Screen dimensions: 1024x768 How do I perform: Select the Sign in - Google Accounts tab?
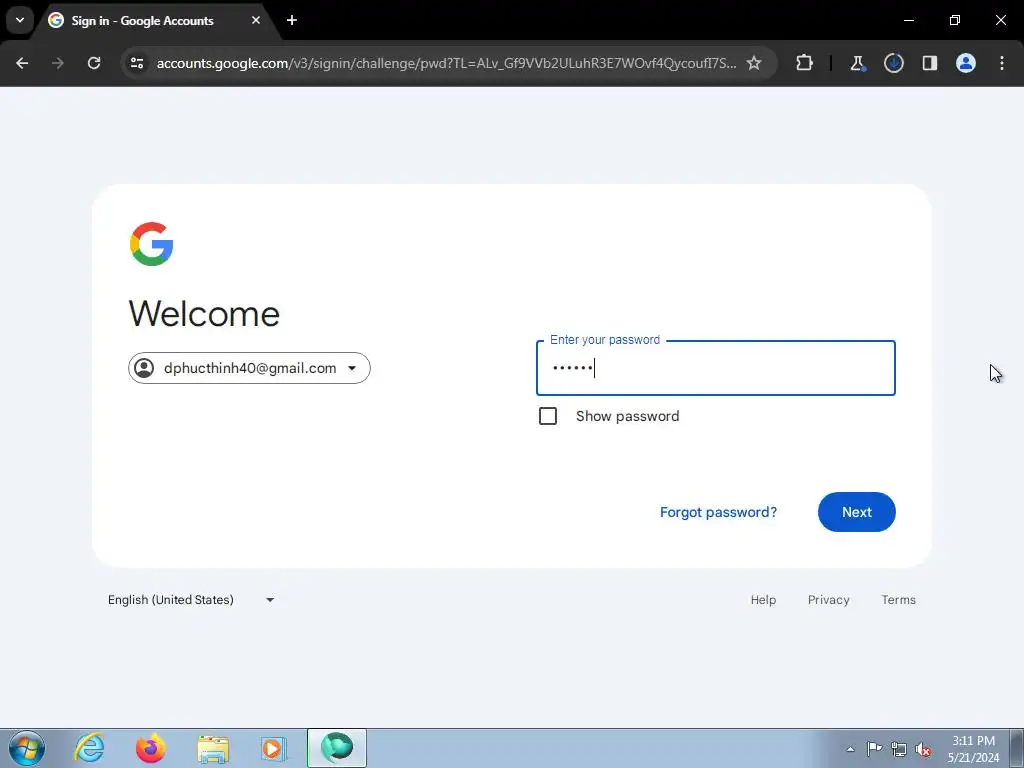pos(156,21)
